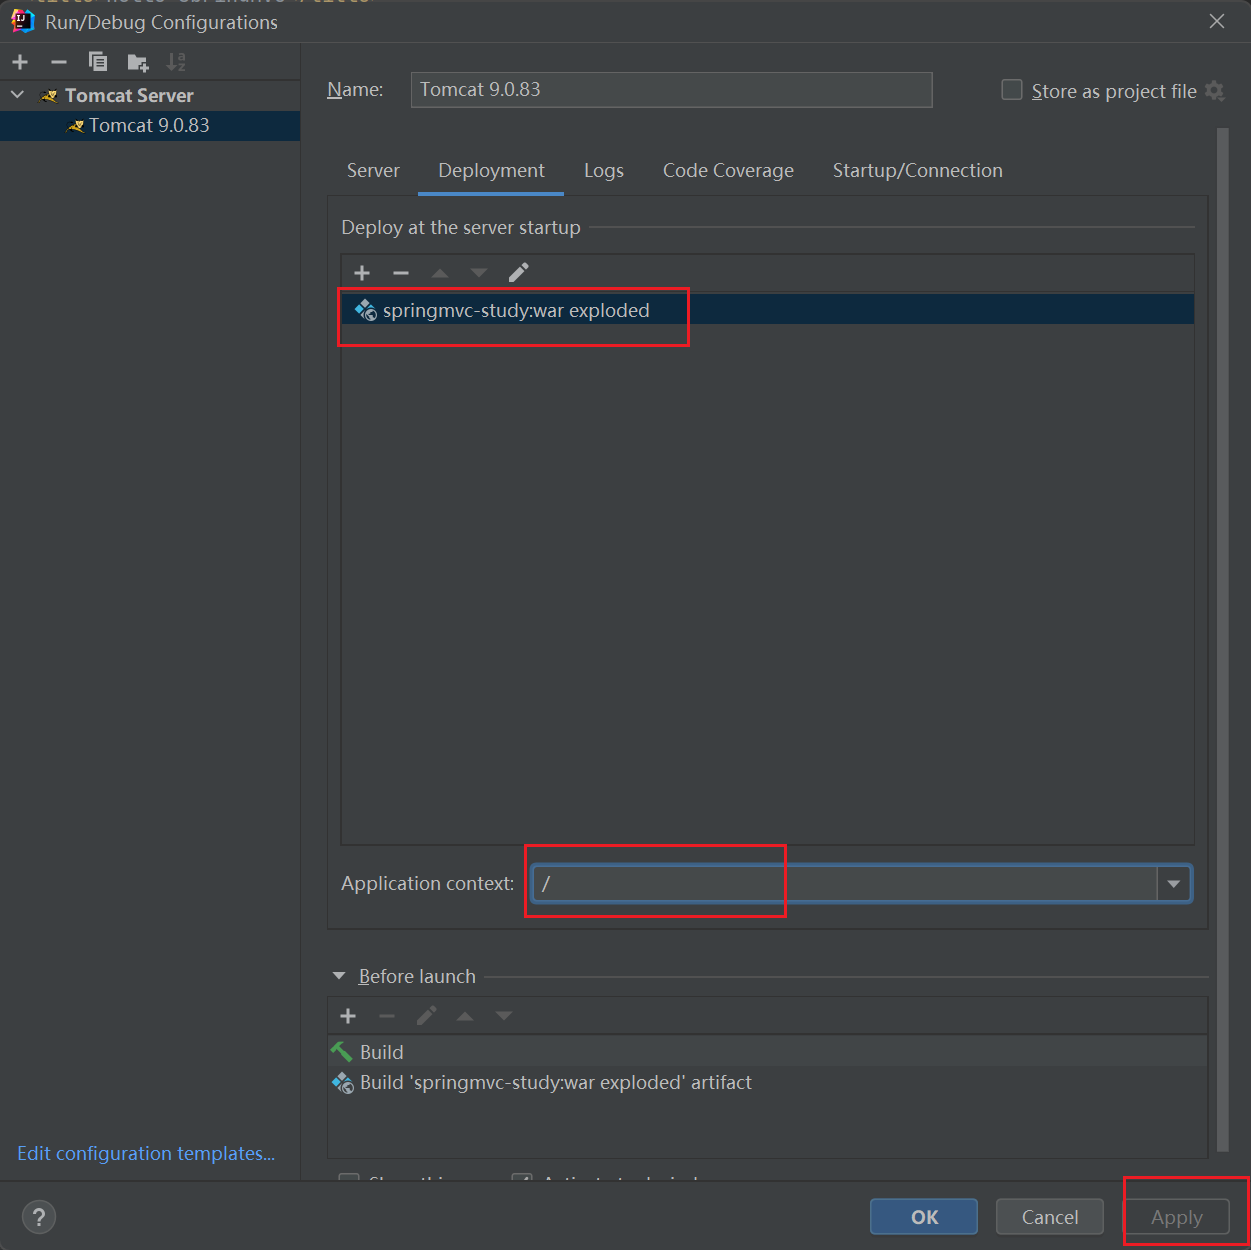Select springmvc-study:war exploded artifact
The height and width of the screenshot is (1250, 1251).
(x=516, y=310)
